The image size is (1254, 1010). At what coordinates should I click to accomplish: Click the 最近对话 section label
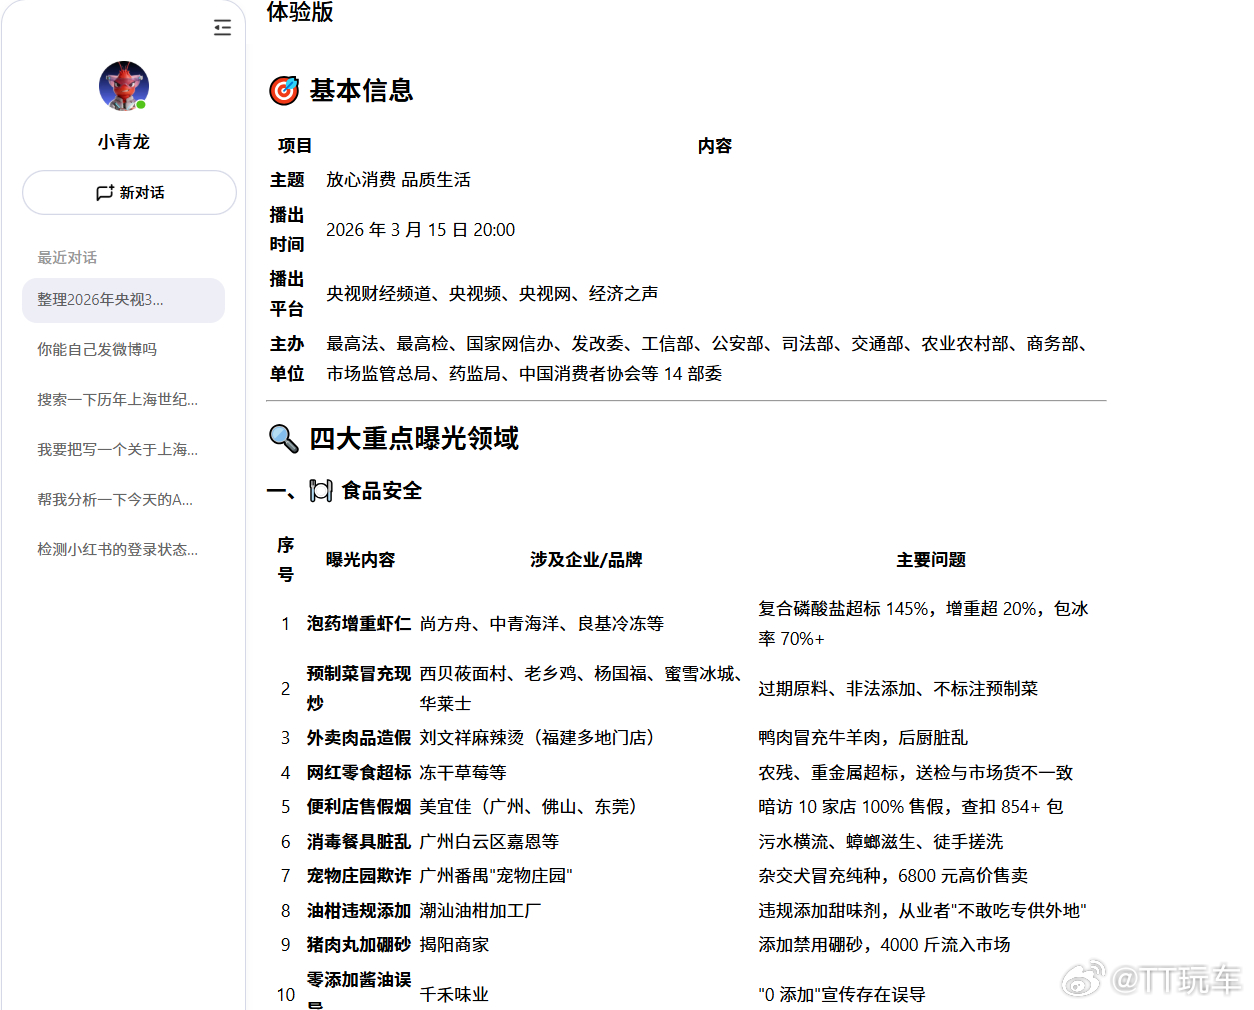[x=67, y=258]
